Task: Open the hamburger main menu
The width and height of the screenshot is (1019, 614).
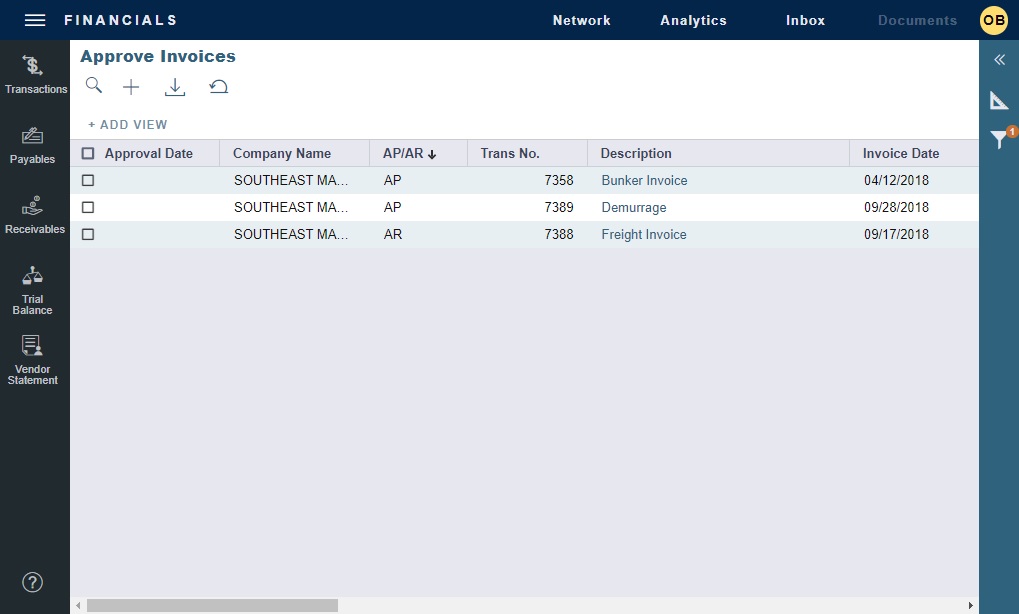Action: tap(35, 20)
